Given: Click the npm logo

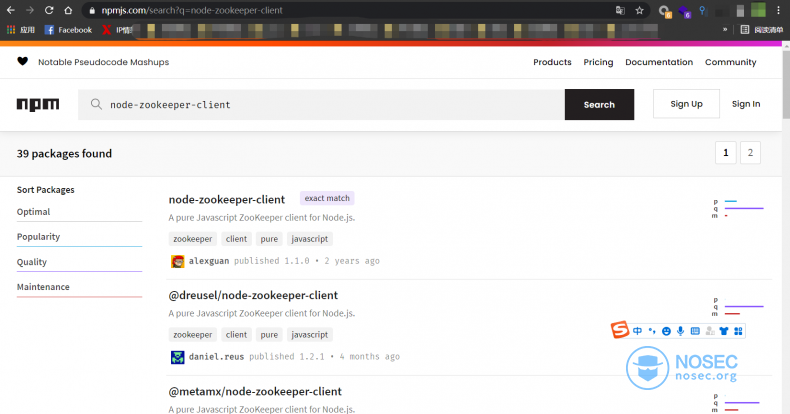Looking at the screenshot, I should 38,105.
